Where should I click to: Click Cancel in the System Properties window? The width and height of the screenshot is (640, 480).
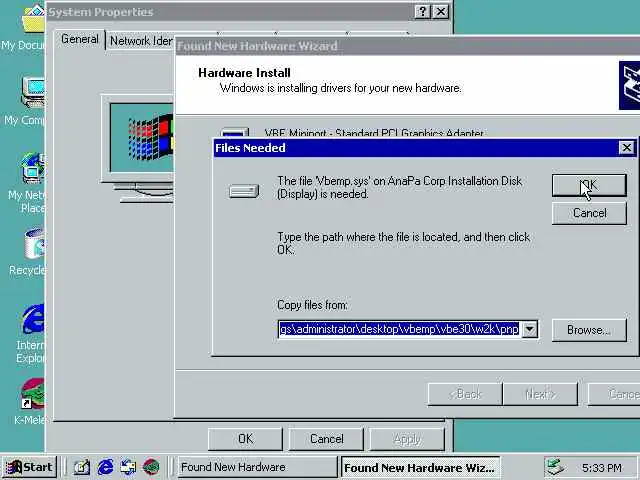[x=327, y=439]
